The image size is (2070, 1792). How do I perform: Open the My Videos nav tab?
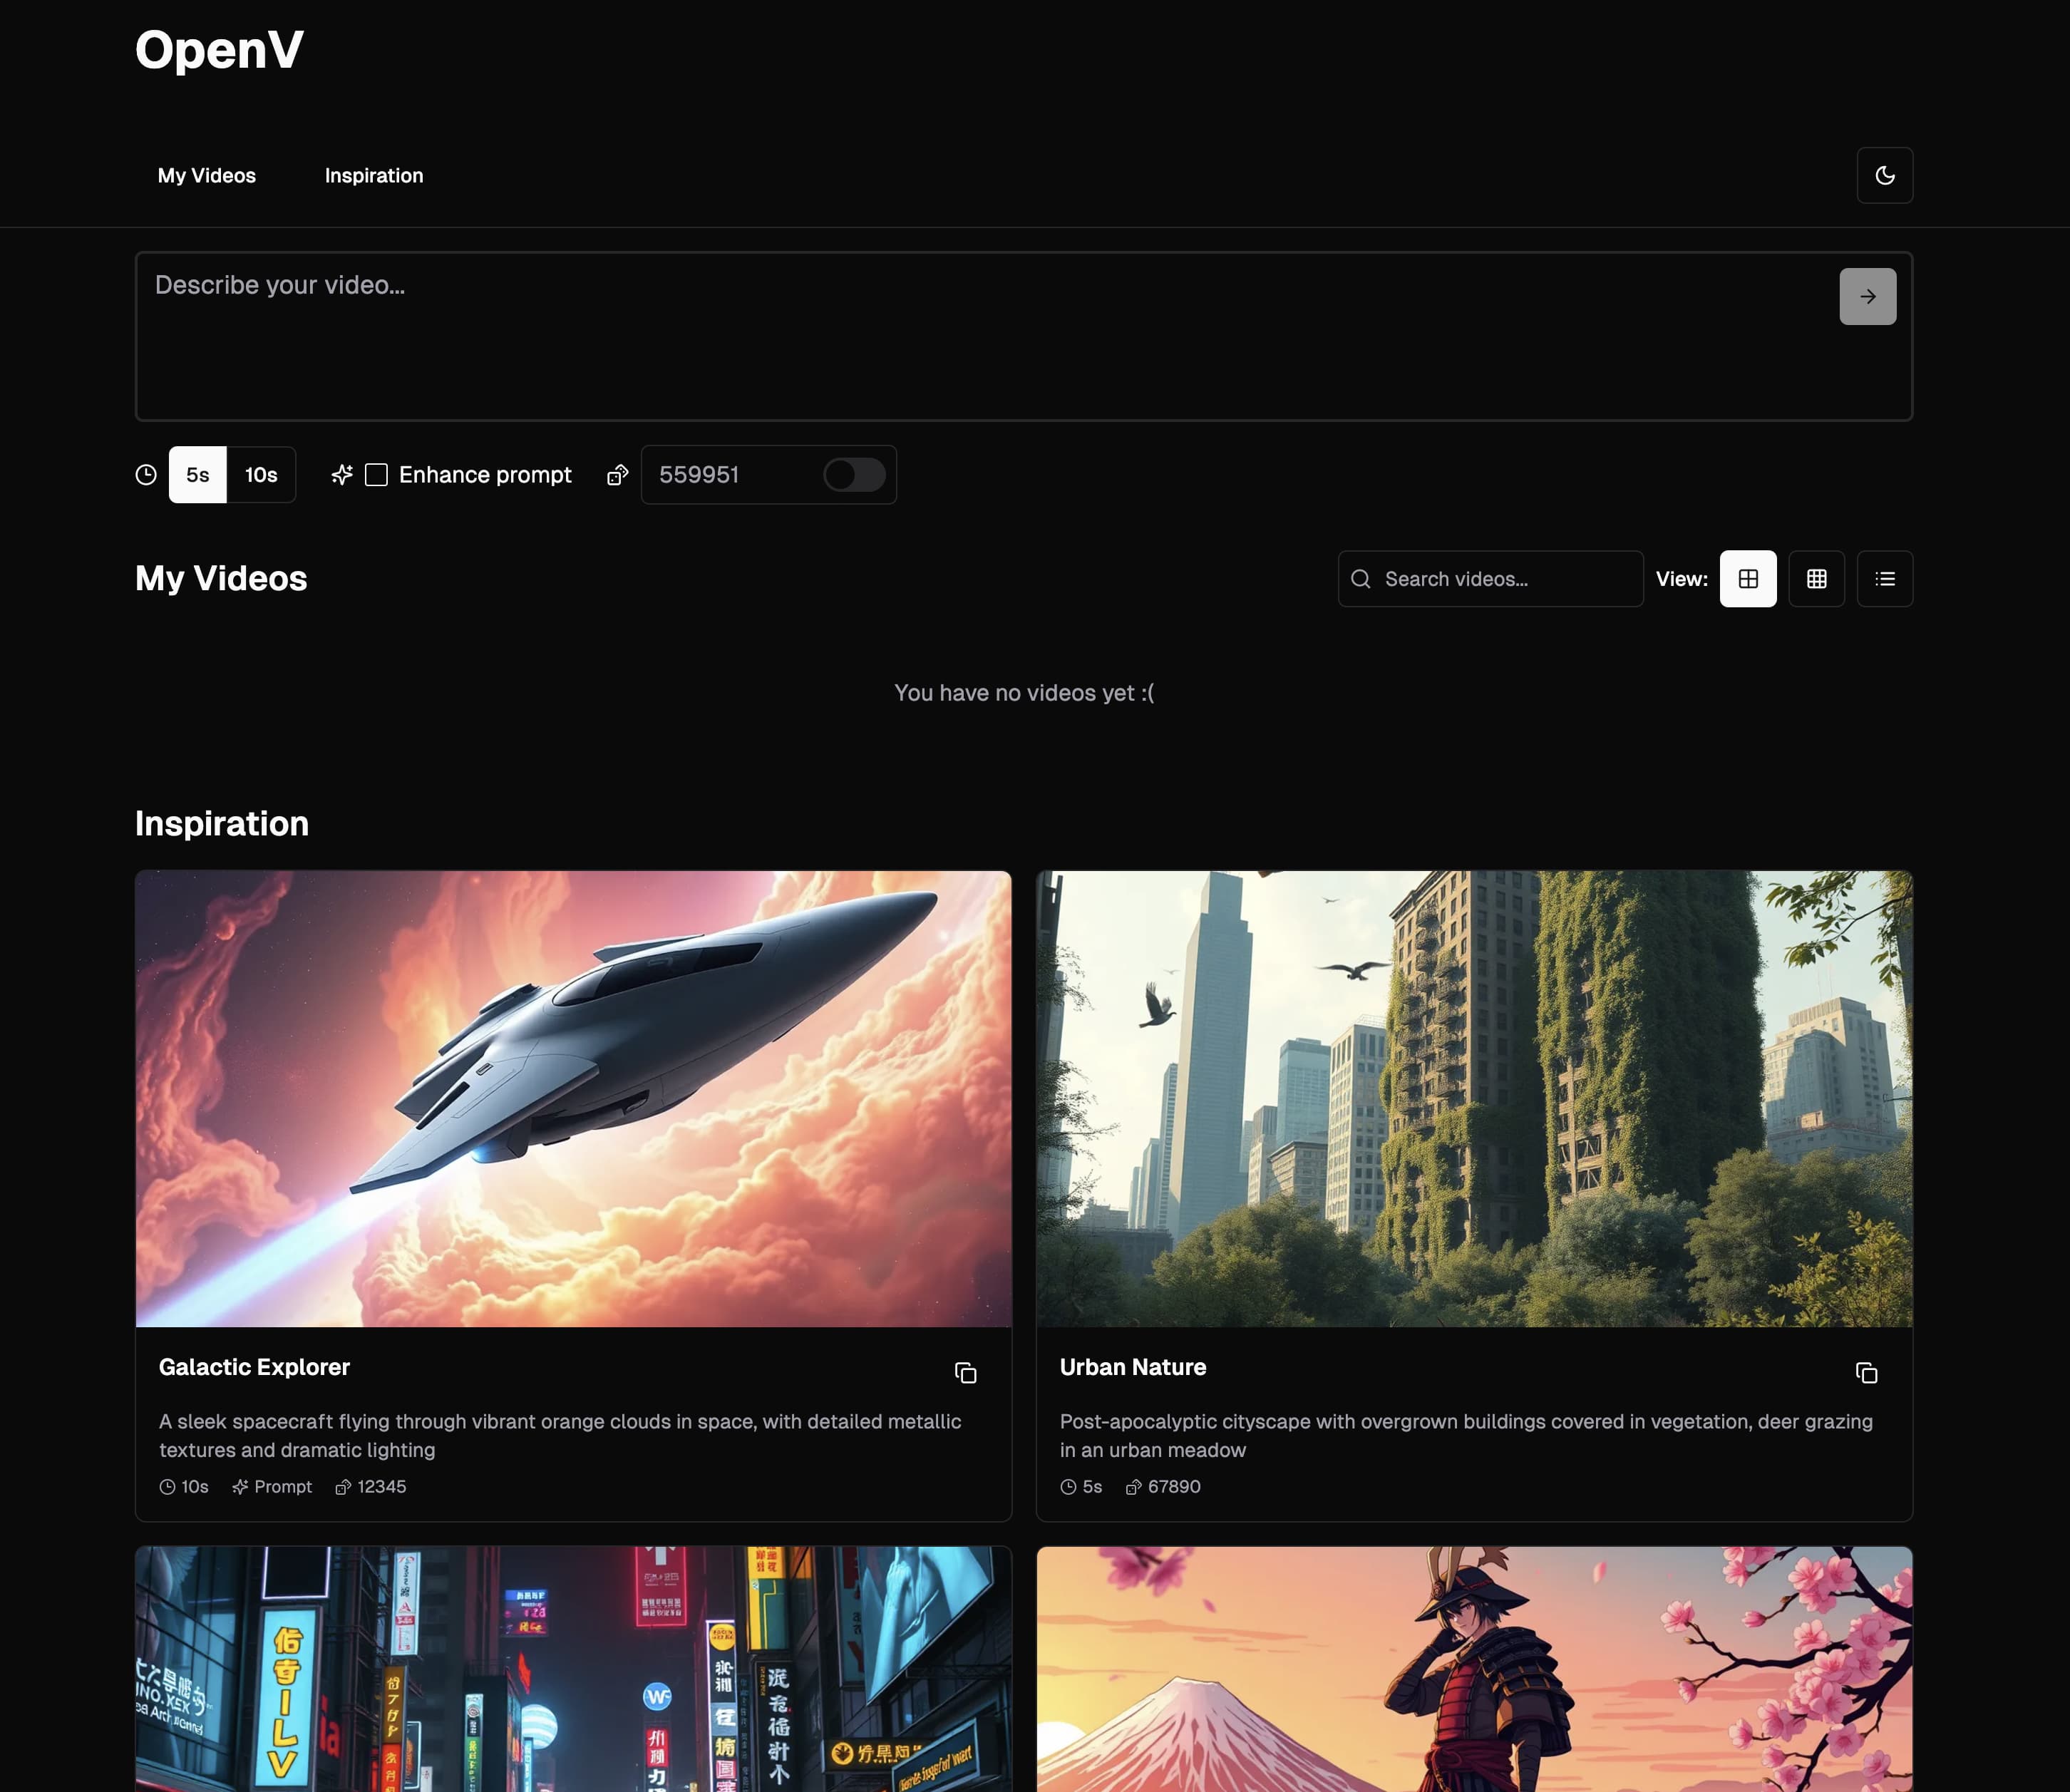[207, 176]
